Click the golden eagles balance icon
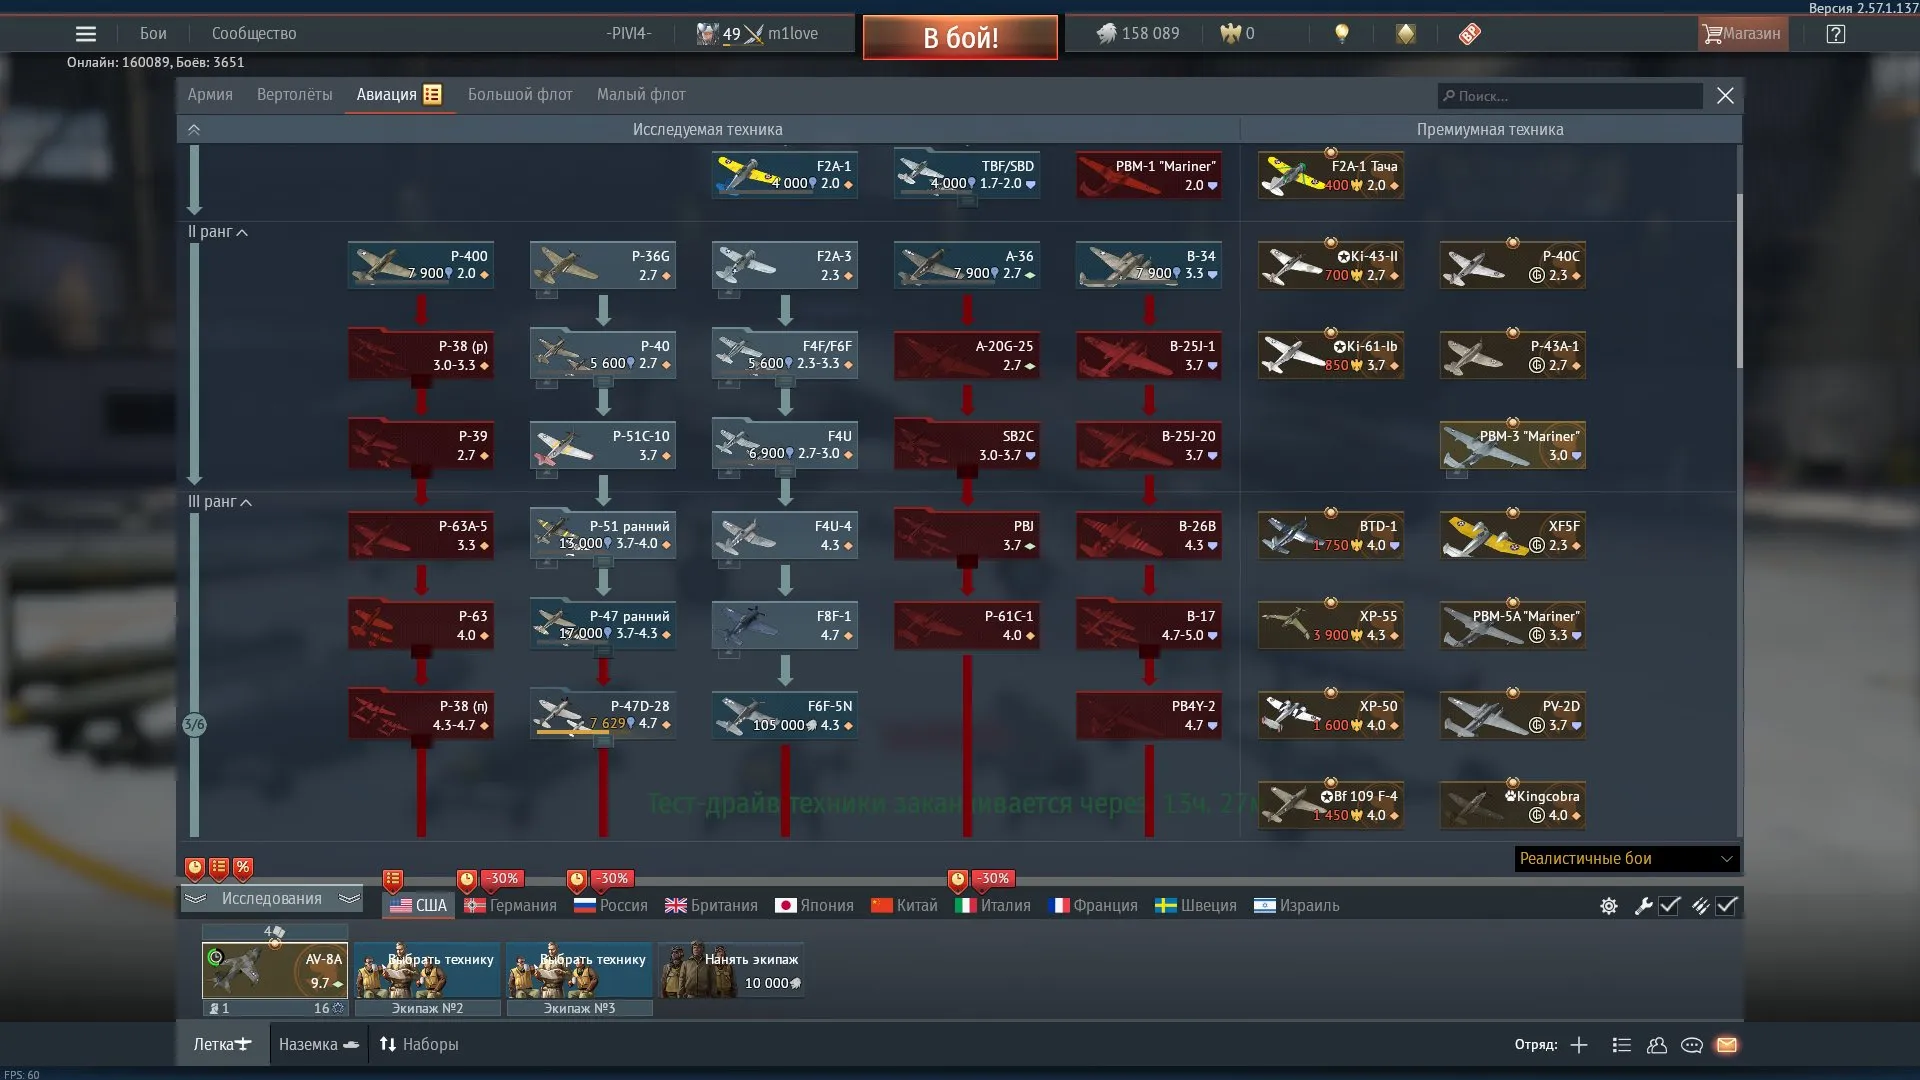 pyautogui.click(x=1230, y=34)
